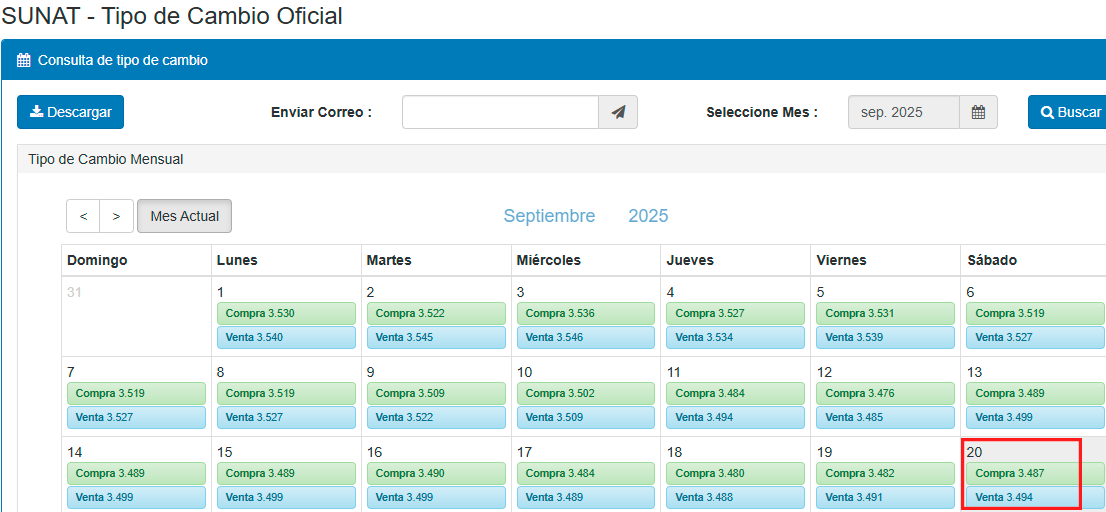The height and width of the screenshot is (512, 1106).
Task: Click the sep. 2025 month field
Action: [x=904, y=112]
